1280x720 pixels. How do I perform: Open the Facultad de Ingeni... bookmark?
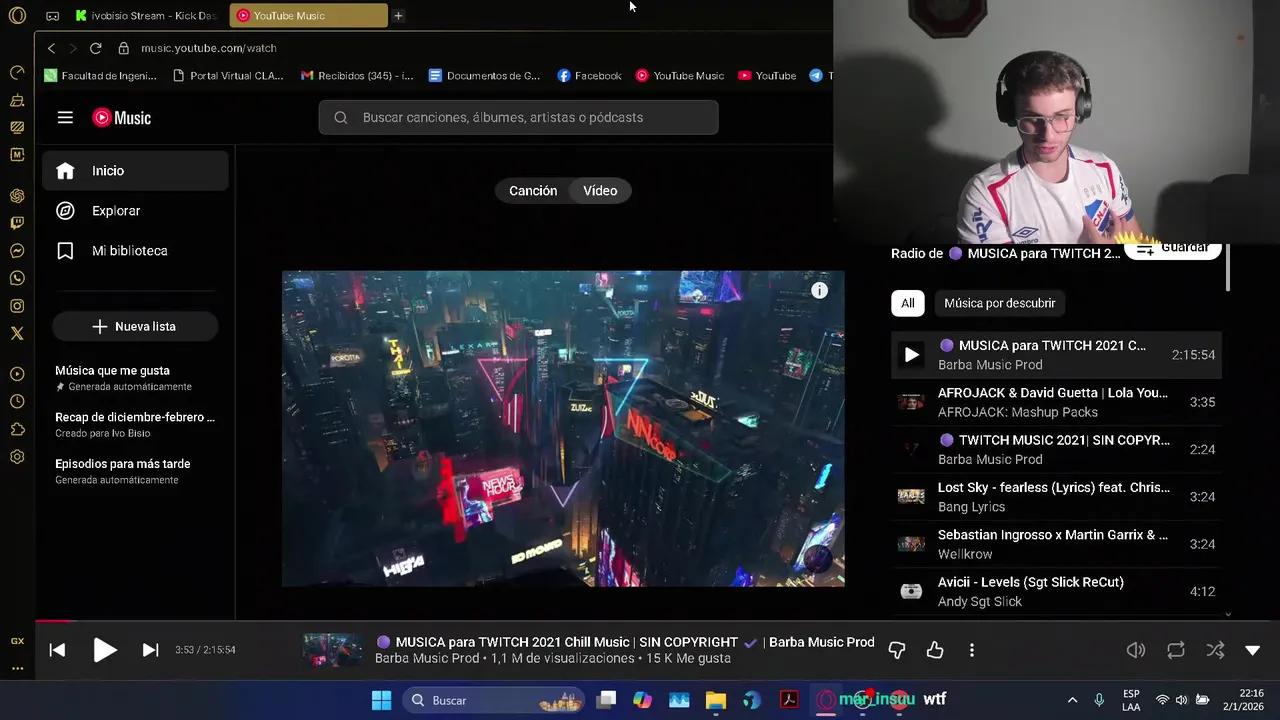point(100,76)
